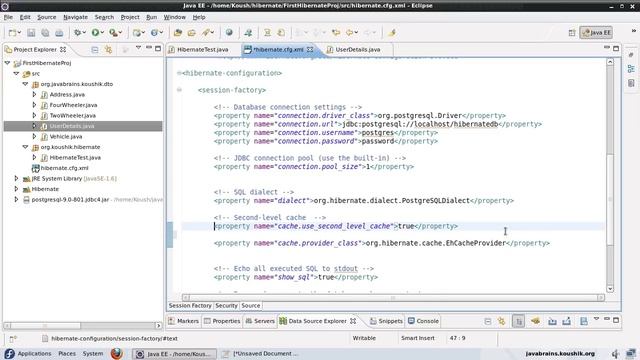Screen dimensions: 640x360
Task: Fold the session-factory element in editor
Action: 179,90
